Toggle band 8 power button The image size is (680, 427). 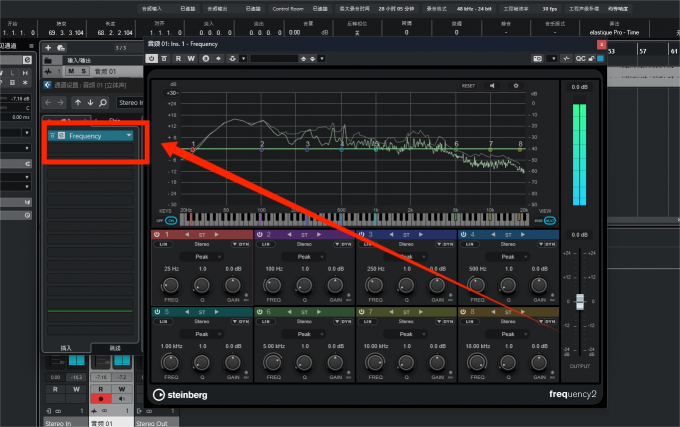pos(463,312)
